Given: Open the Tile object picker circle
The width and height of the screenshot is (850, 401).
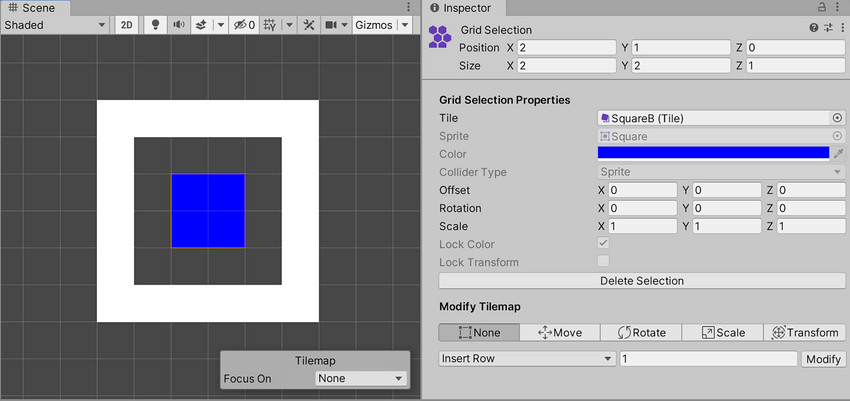Looking at the screenshot, I should pyautogui.click(x=837, y=118).
